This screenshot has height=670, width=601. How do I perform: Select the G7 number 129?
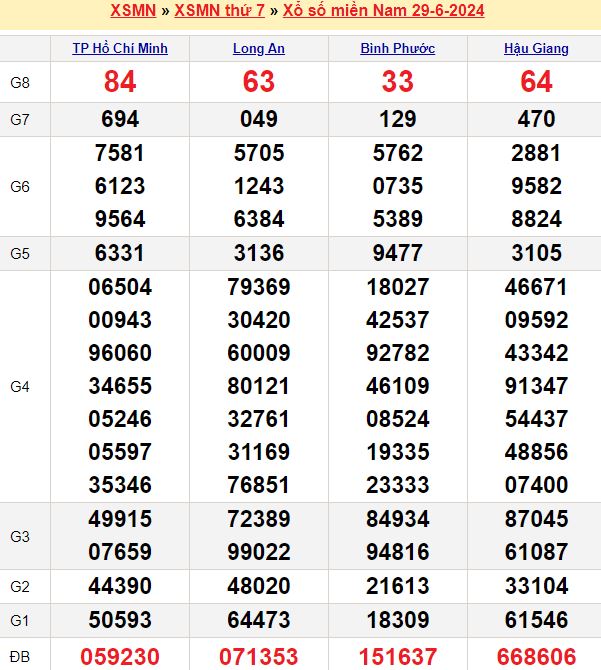click(x=397, y=120)
